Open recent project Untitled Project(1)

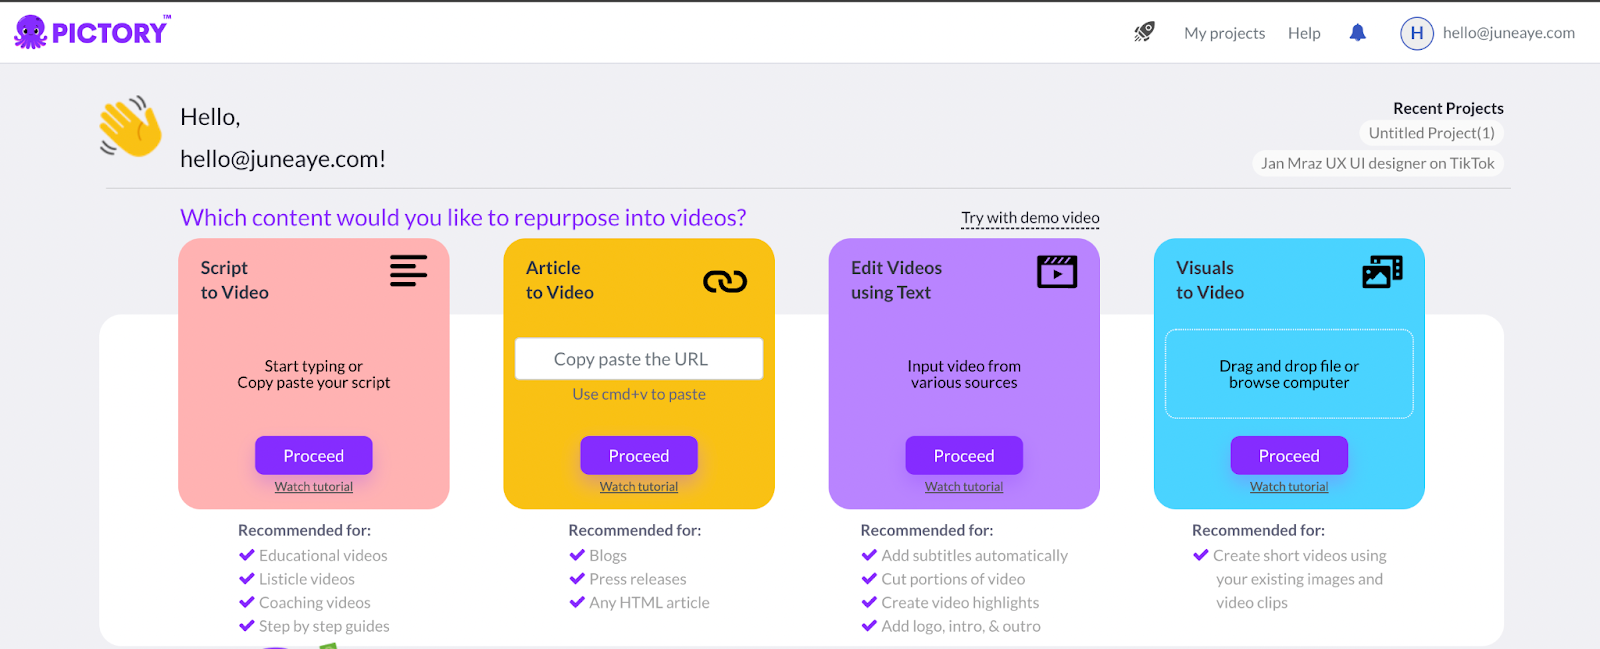pos(1431,133)
